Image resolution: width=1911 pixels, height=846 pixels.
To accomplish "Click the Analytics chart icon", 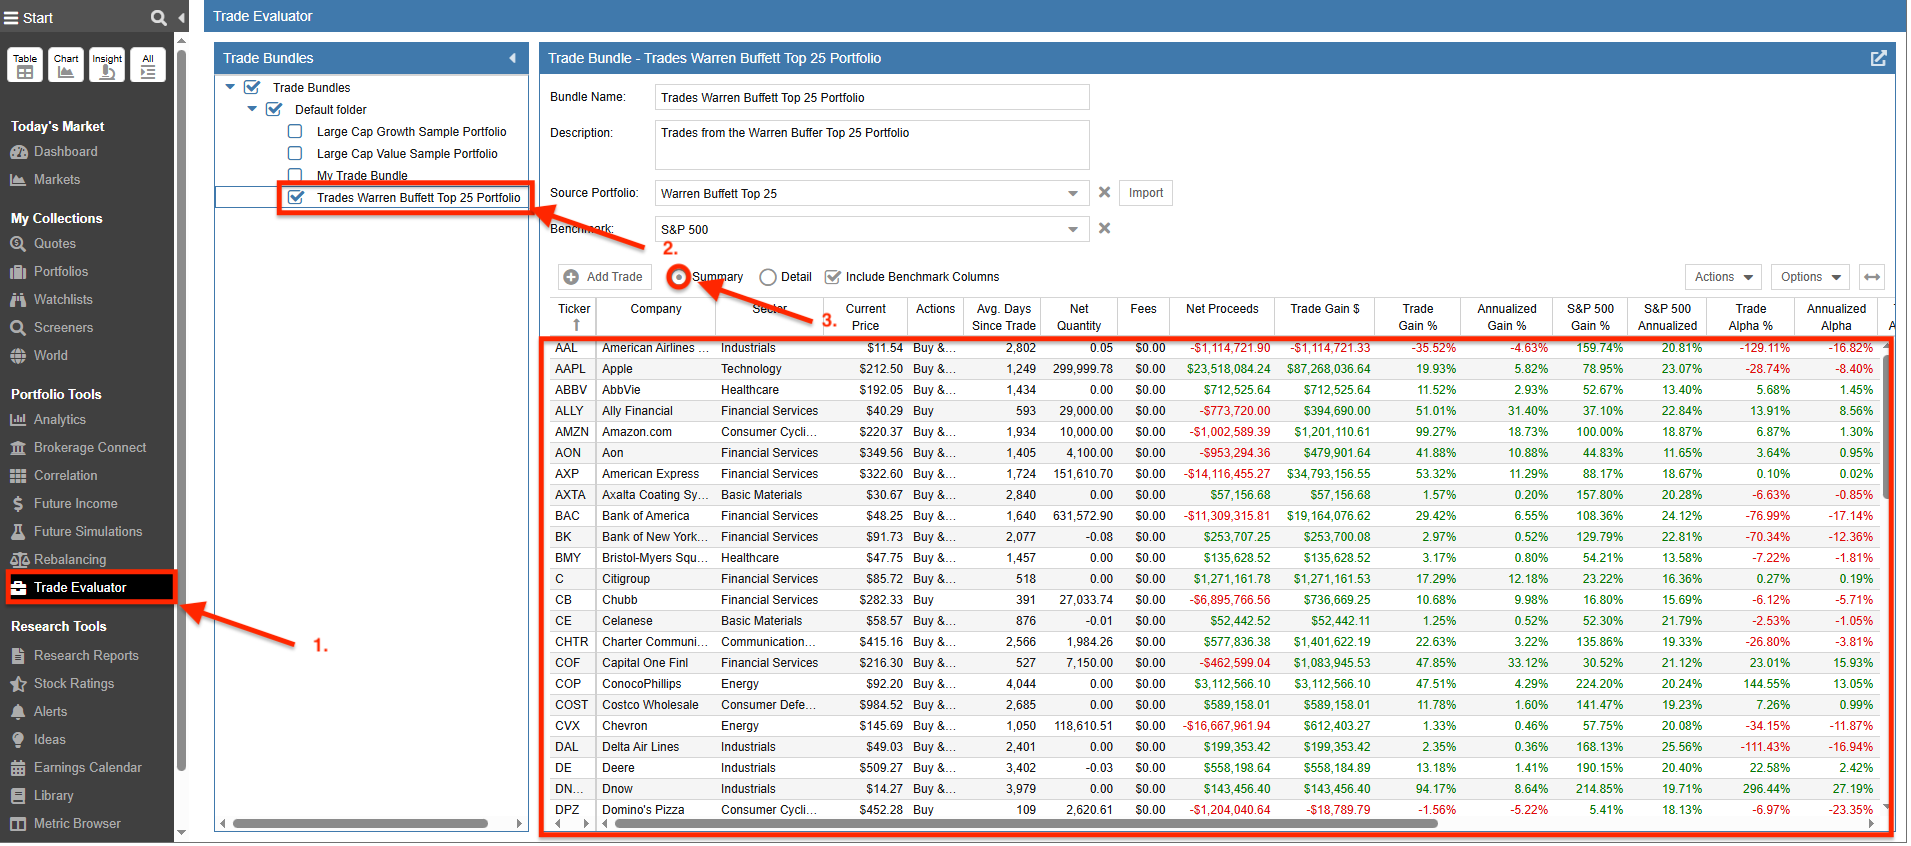I will [18, 420].
